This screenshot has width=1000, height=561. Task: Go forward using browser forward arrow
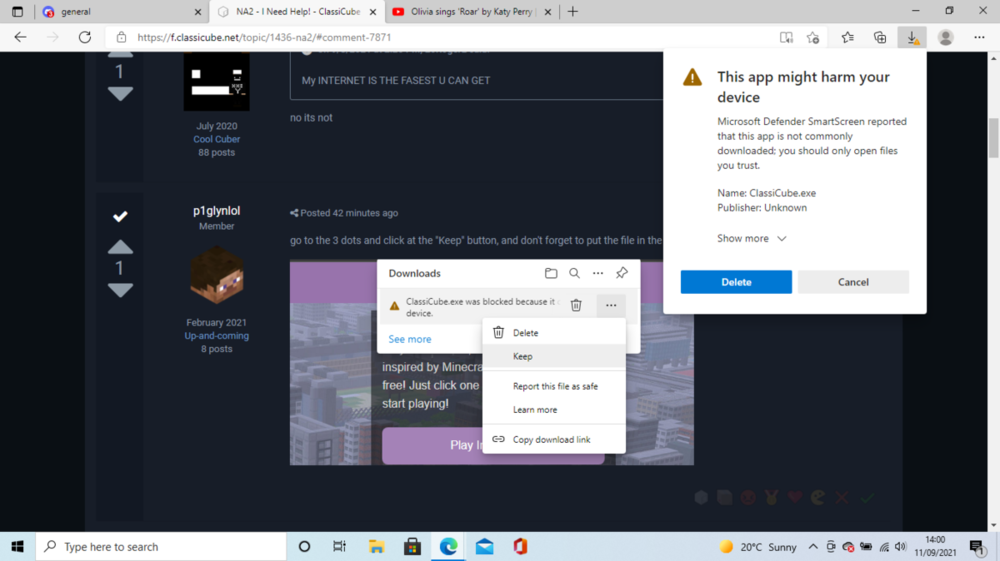click(53, 38)
